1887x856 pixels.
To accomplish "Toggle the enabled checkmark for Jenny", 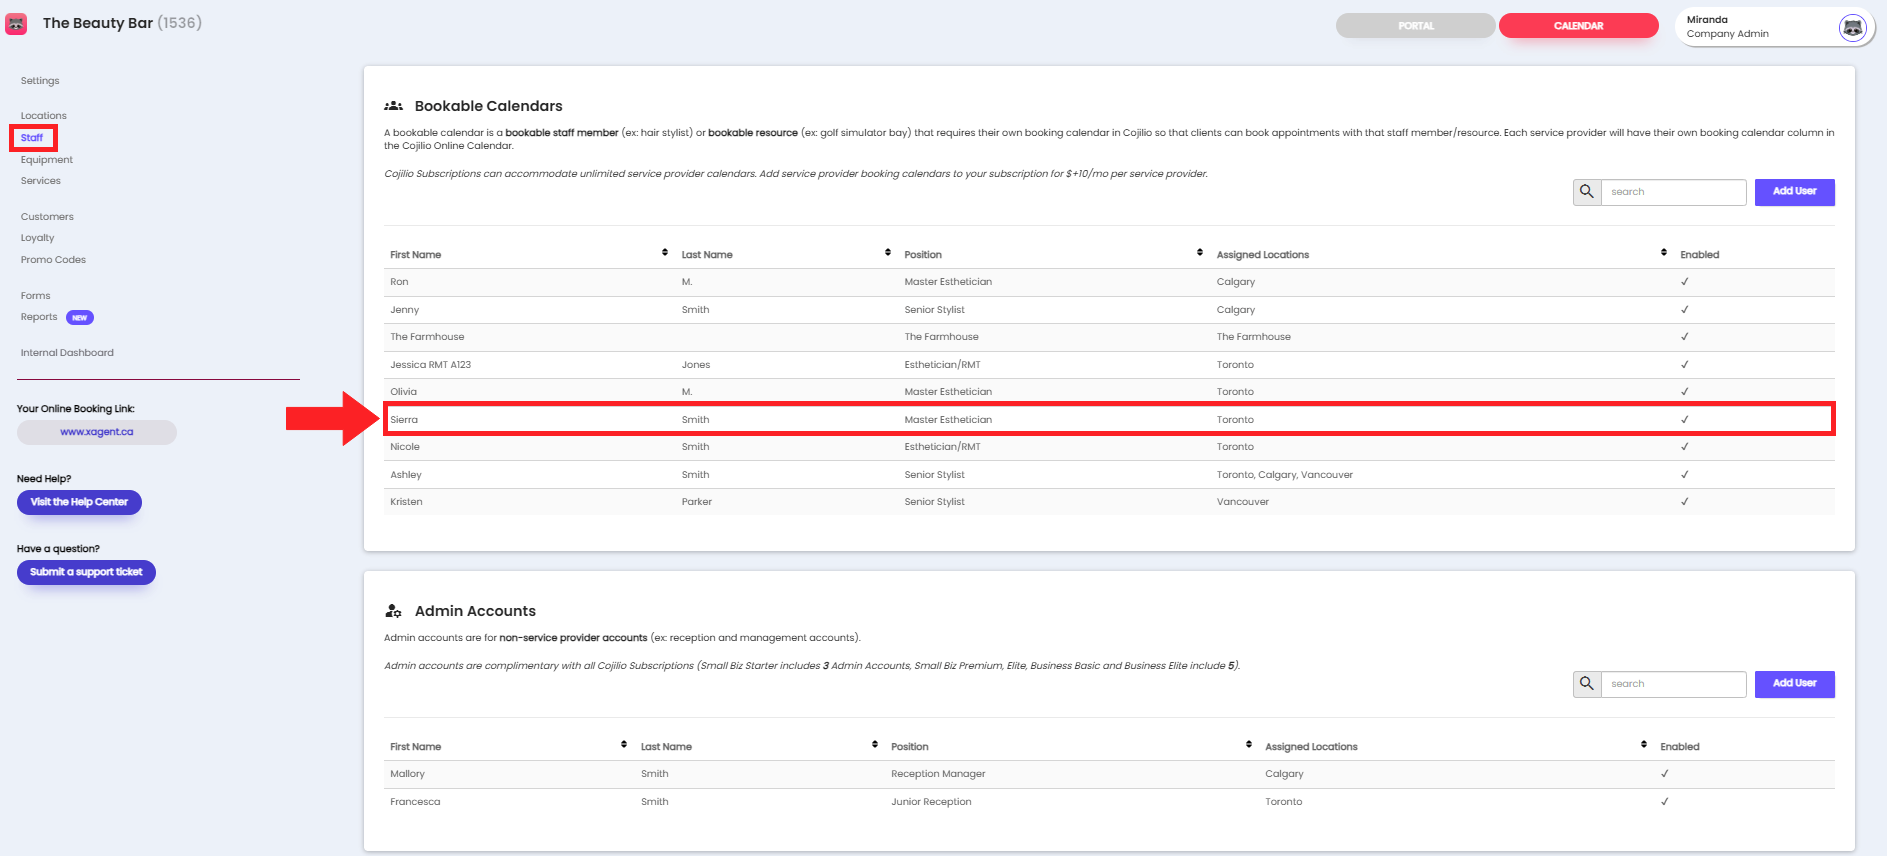I will [1685, 310].
